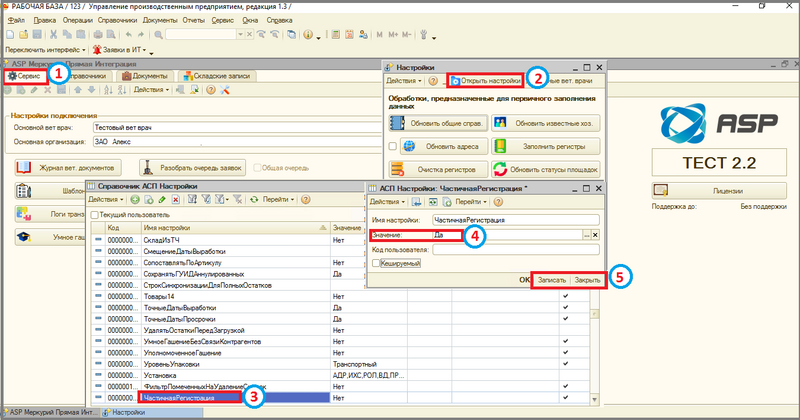
Task: Click the settings list scrollbar down arrow
Action: tap(594, 400)
